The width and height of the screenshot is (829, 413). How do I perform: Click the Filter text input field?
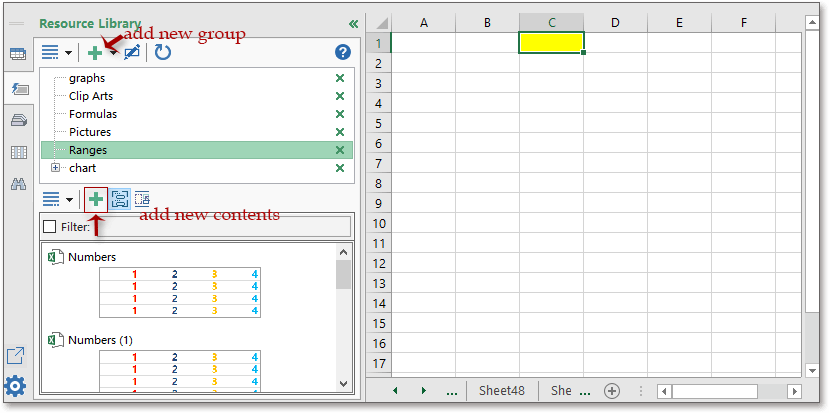pyautogui.click(x=222, y=227)
